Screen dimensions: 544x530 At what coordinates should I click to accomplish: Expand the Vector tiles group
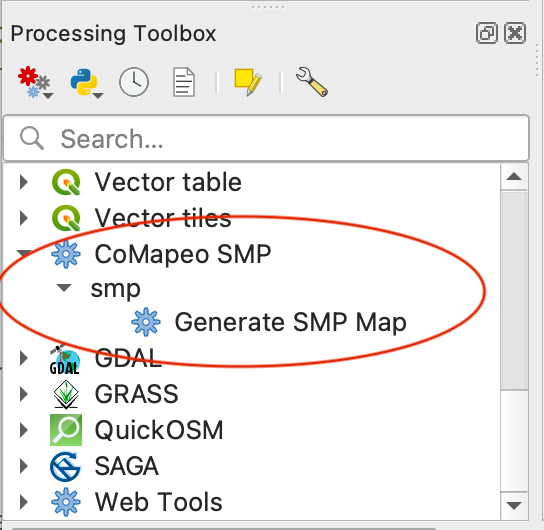coord(24,218)
